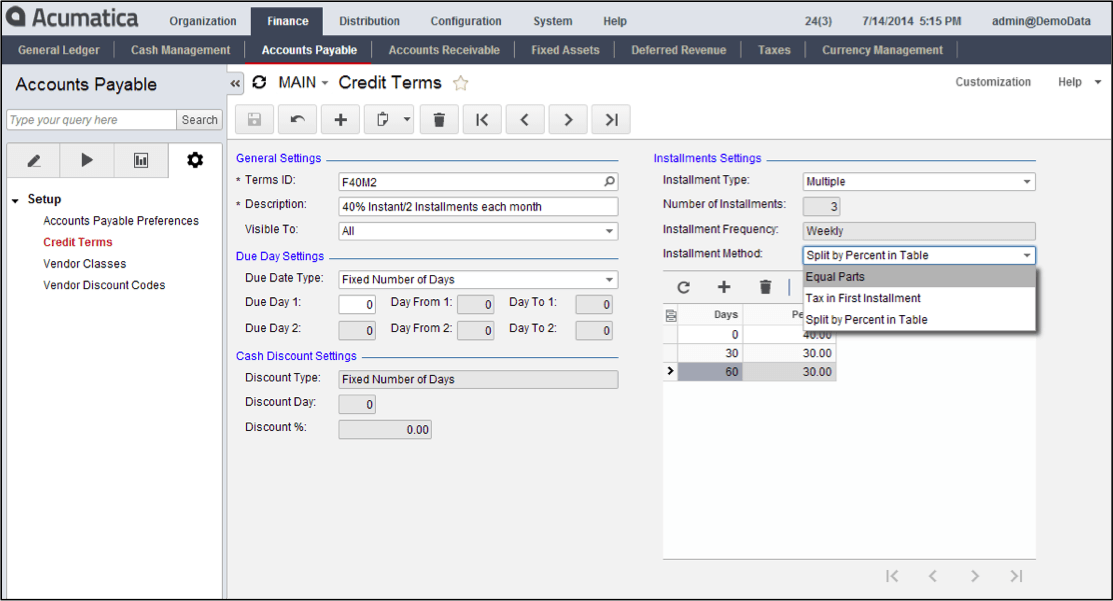
Task: Click the user admin@DemoData
Action: [x=1041, y=21]
